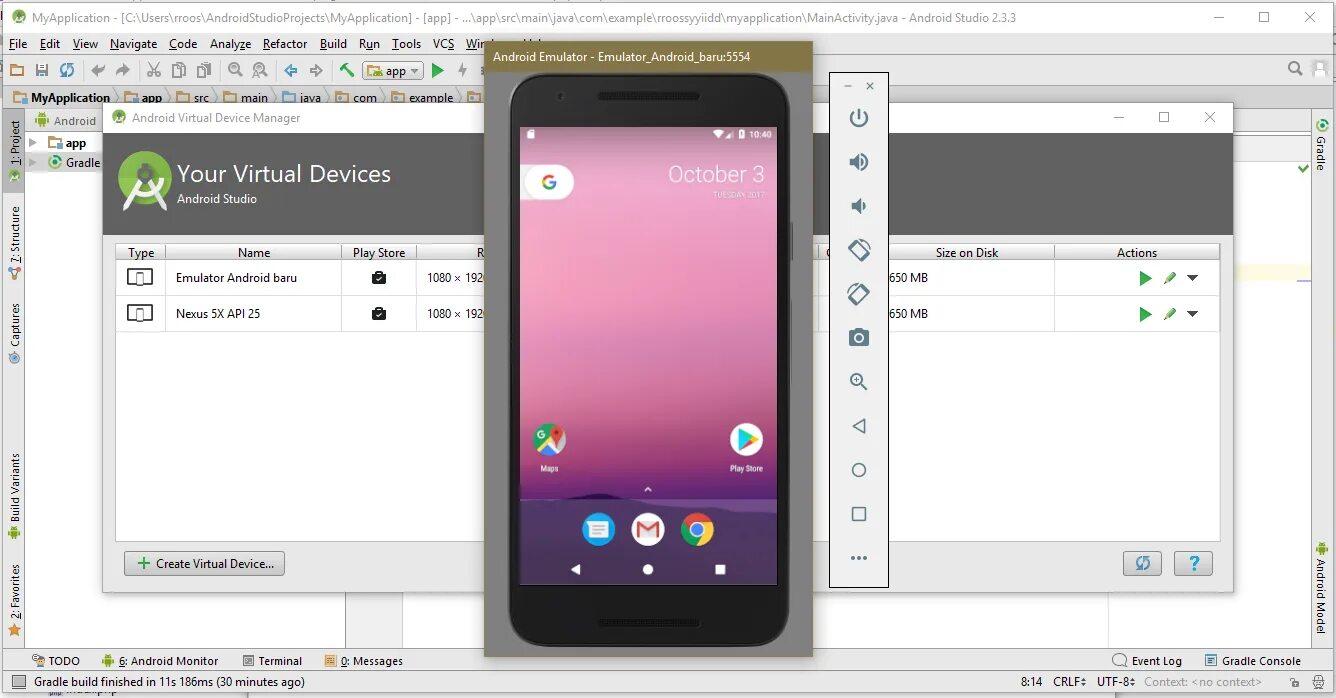Lower emulator volume with volume down icon
The height and width of the screenshot is (698, 1336).
click(858, 206)
